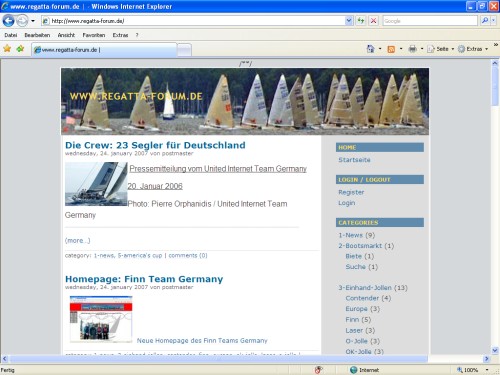Click the (more..) link under first article

click(77, 240)
